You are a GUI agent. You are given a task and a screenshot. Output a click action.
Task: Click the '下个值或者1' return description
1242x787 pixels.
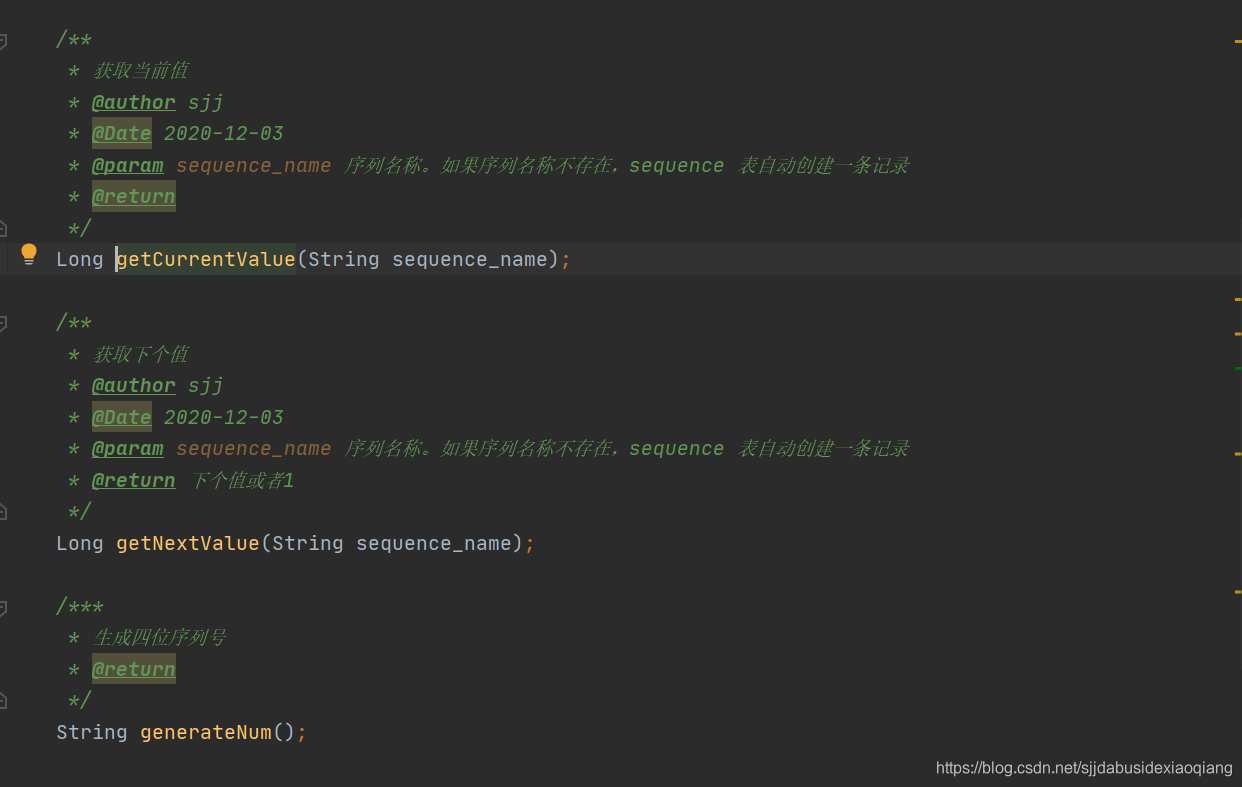pos(241,480)
